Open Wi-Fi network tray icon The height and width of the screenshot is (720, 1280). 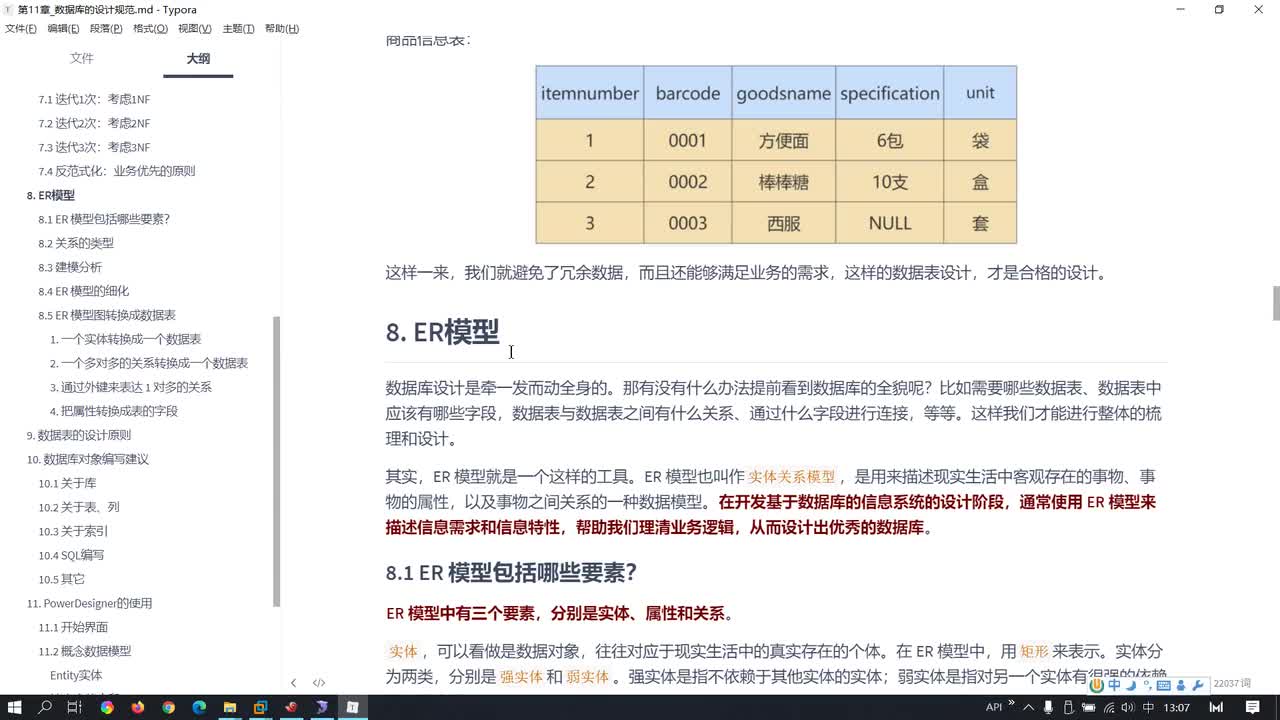click(x=1107, y=707)
